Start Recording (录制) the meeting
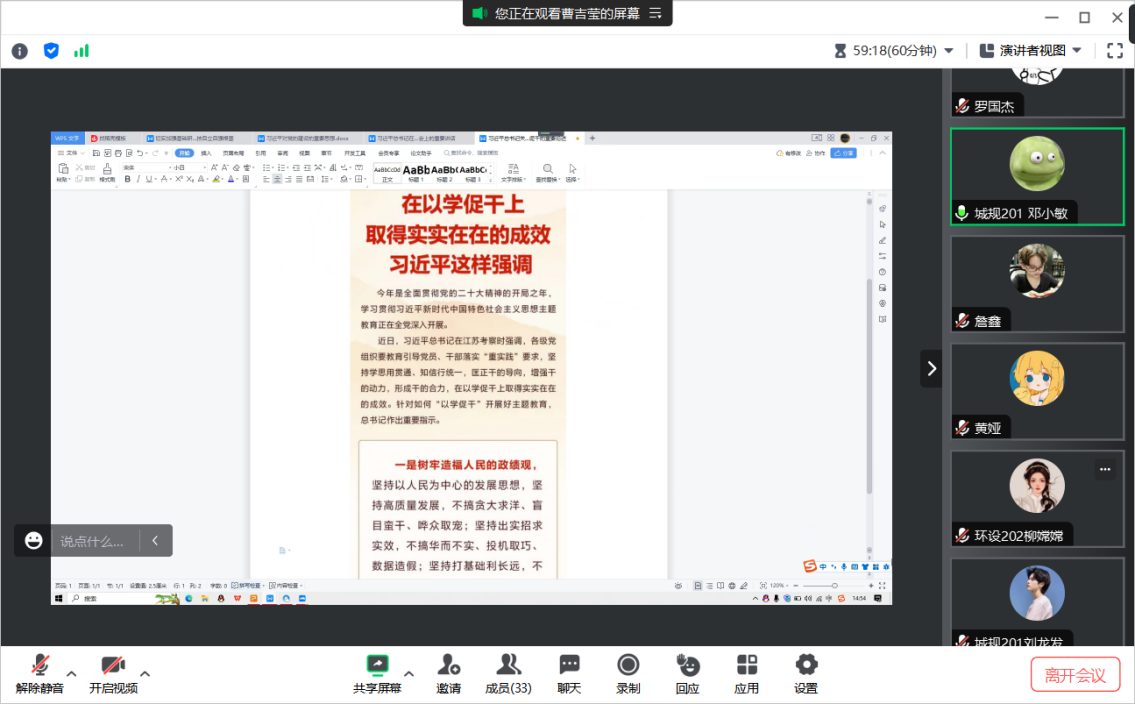Screen dimensions: 1135x704 [628, 673]
